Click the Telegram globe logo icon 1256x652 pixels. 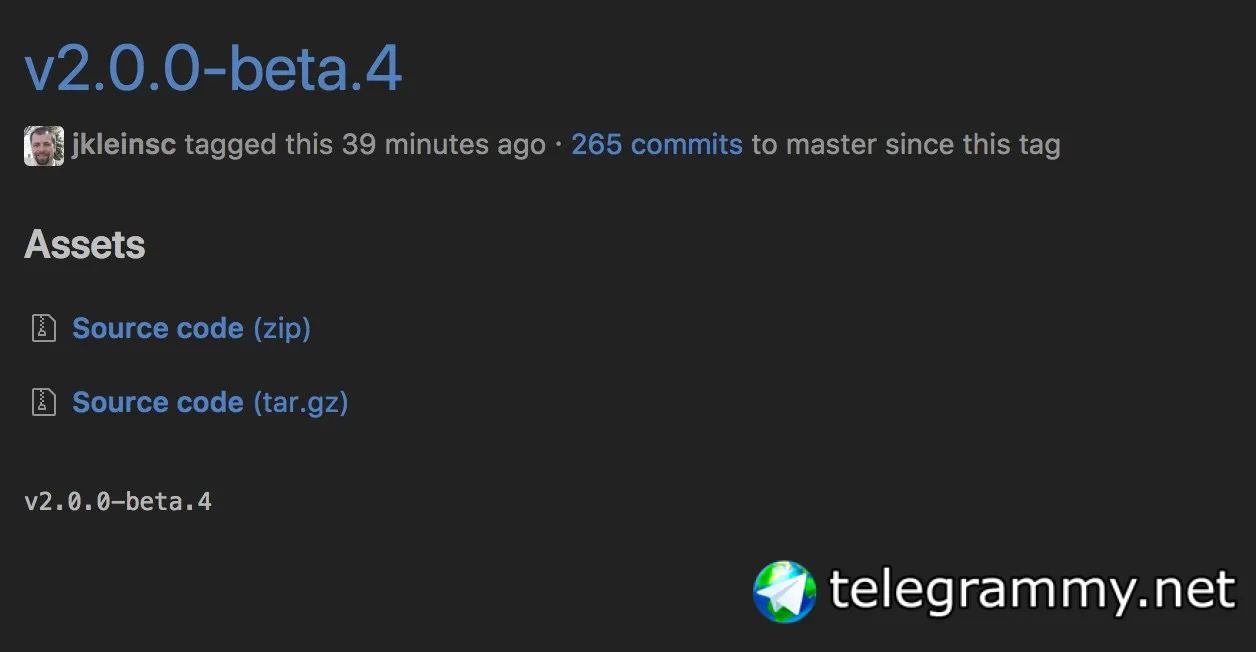785,591
